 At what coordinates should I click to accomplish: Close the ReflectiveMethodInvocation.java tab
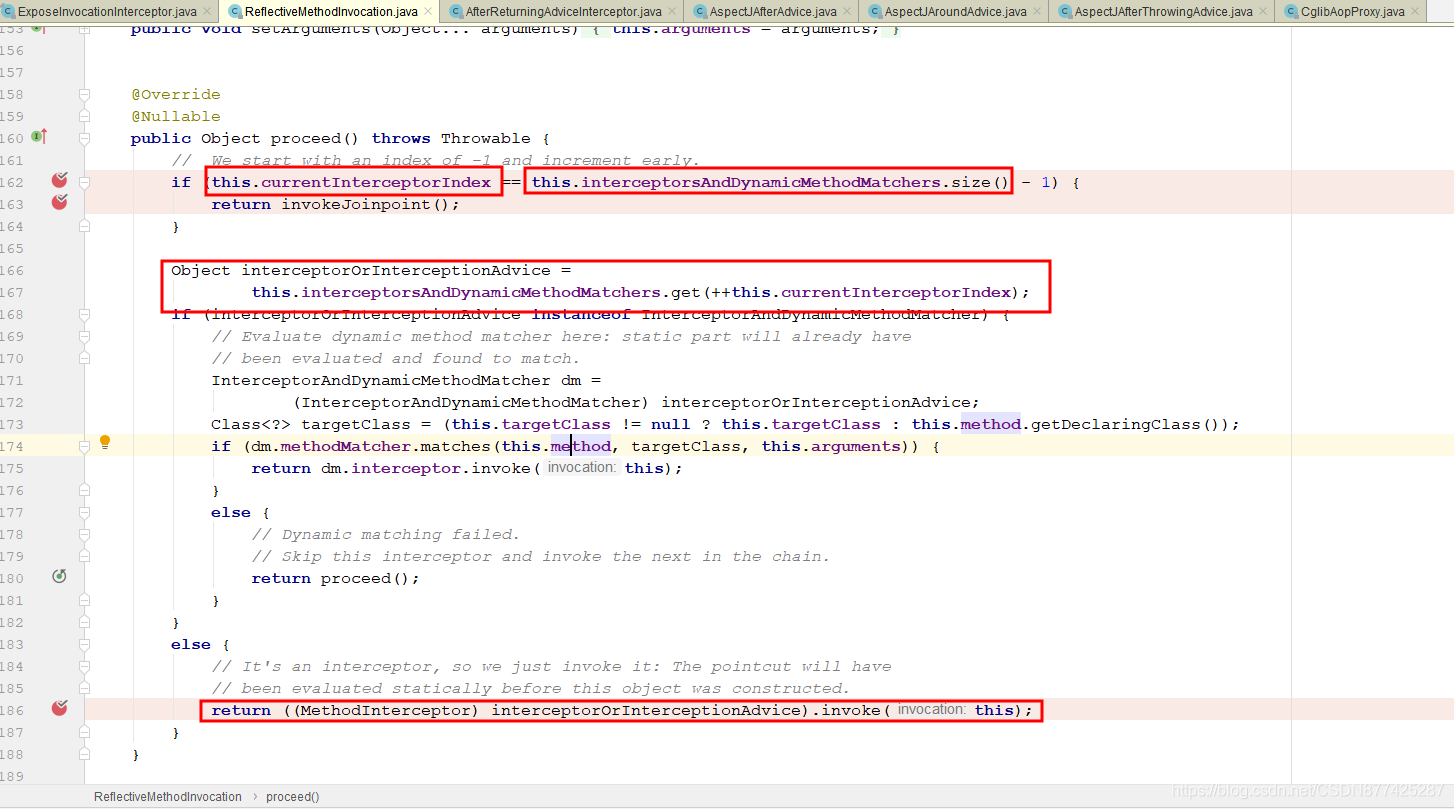tap(429, 12)
